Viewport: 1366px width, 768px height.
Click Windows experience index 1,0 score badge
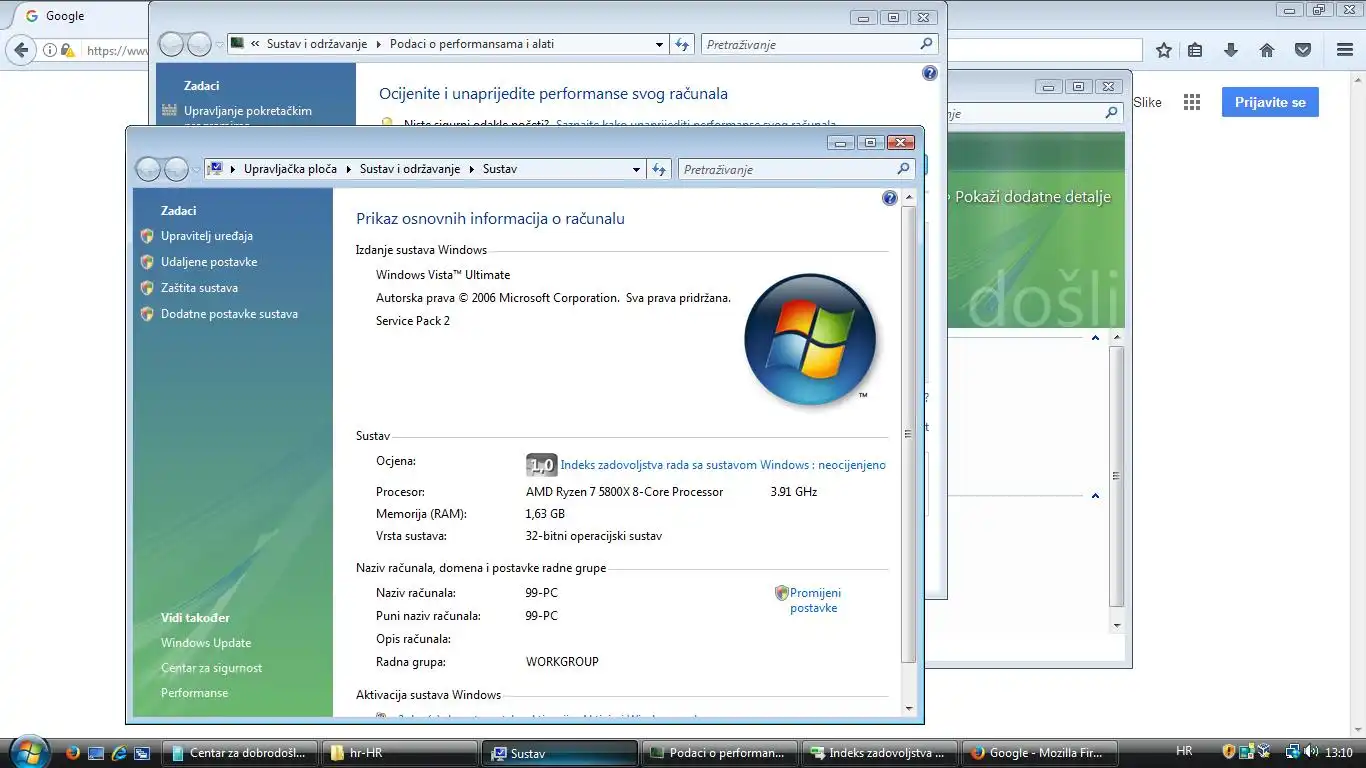point(541,465)
